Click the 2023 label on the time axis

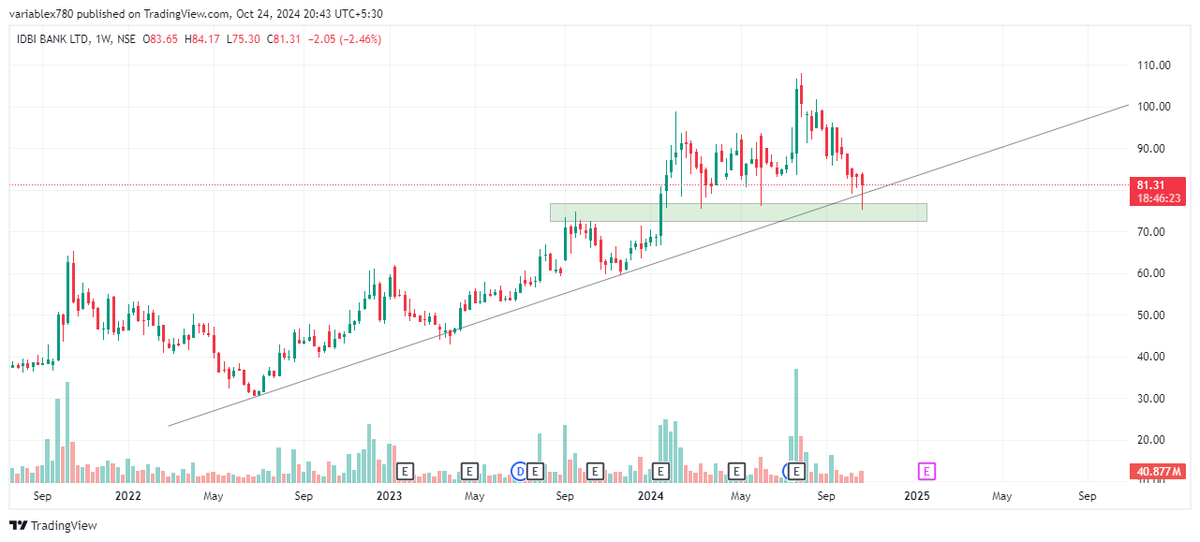[389, 496]
